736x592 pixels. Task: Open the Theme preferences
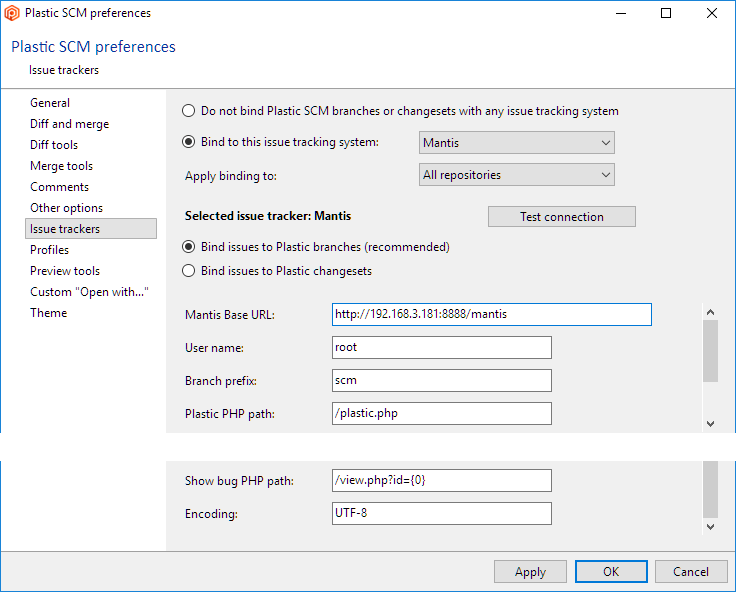coord(48,313)
